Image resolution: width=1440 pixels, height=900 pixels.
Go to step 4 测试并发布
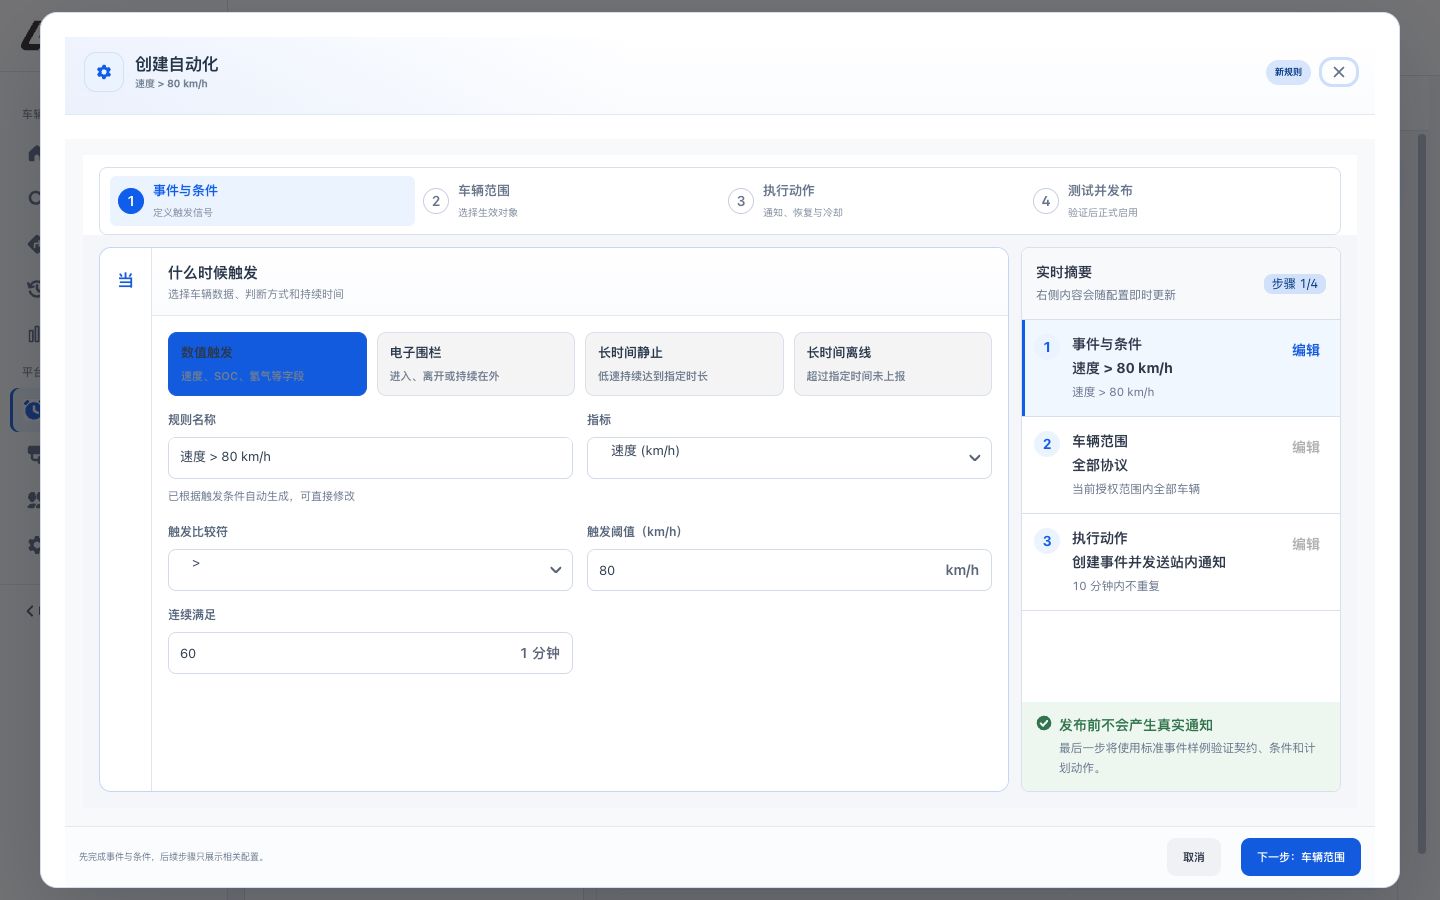[1178, 201]
